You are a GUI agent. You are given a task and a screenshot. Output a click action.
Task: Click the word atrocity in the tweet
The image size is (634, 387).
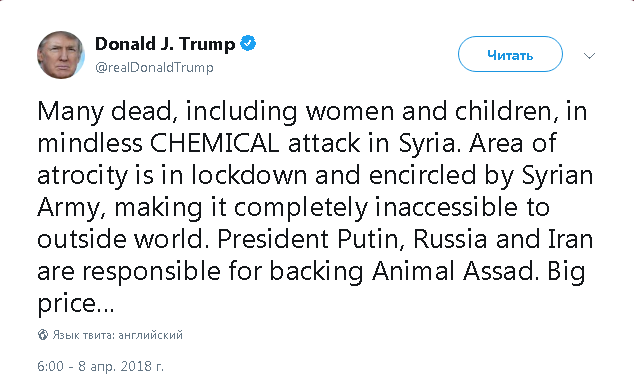(x=82, y=176)
